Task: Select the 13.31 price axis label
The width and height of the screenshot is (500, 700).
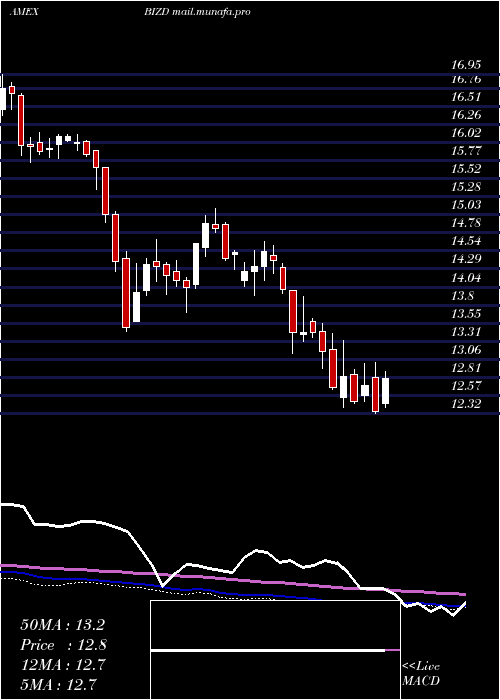Action: tap(466, 332)
